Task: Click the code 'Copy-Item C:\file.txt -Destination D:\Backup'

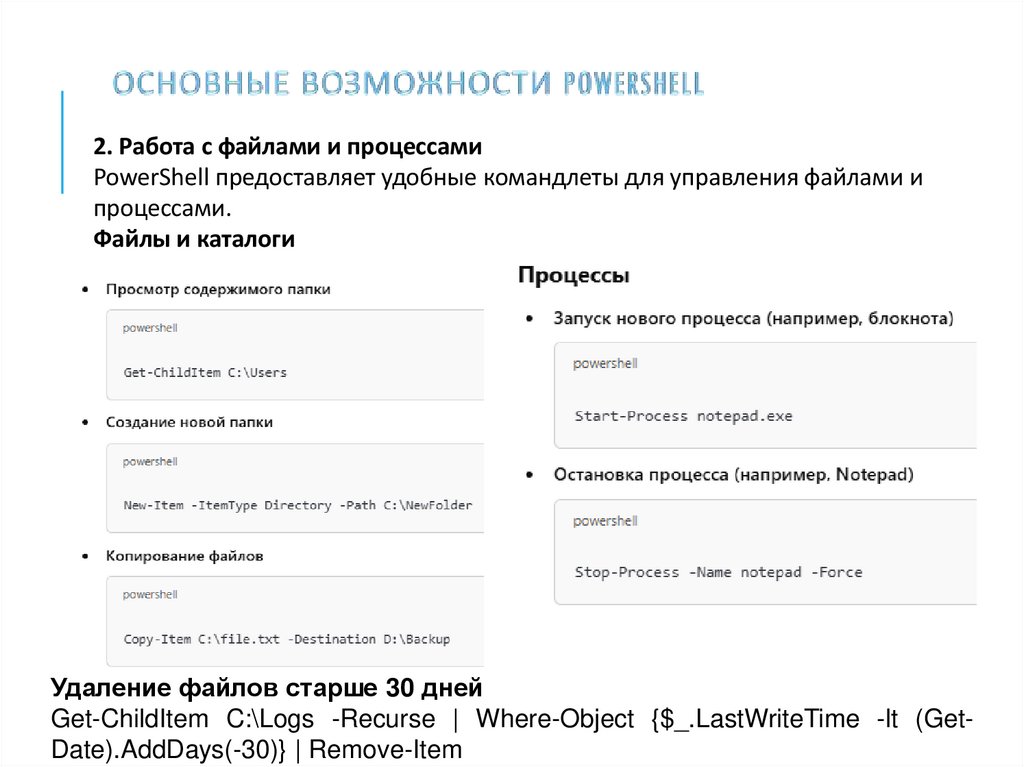Action: pyautogui.click(x=287, y=639)
